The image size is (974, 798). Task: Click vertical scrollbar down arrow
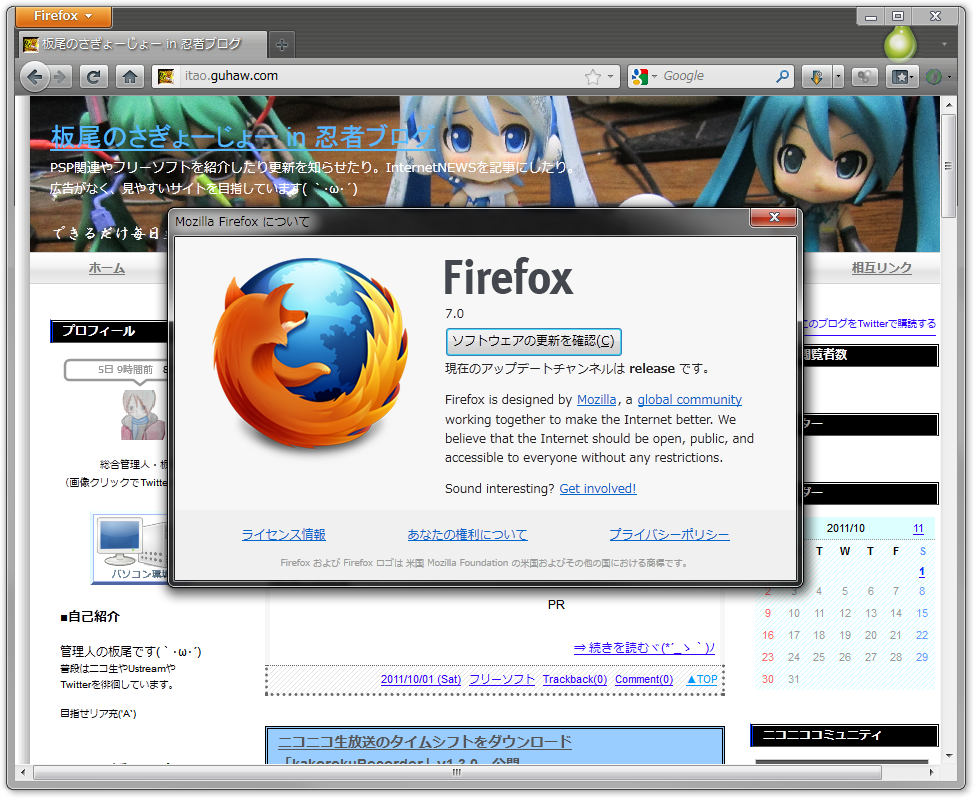949,756
